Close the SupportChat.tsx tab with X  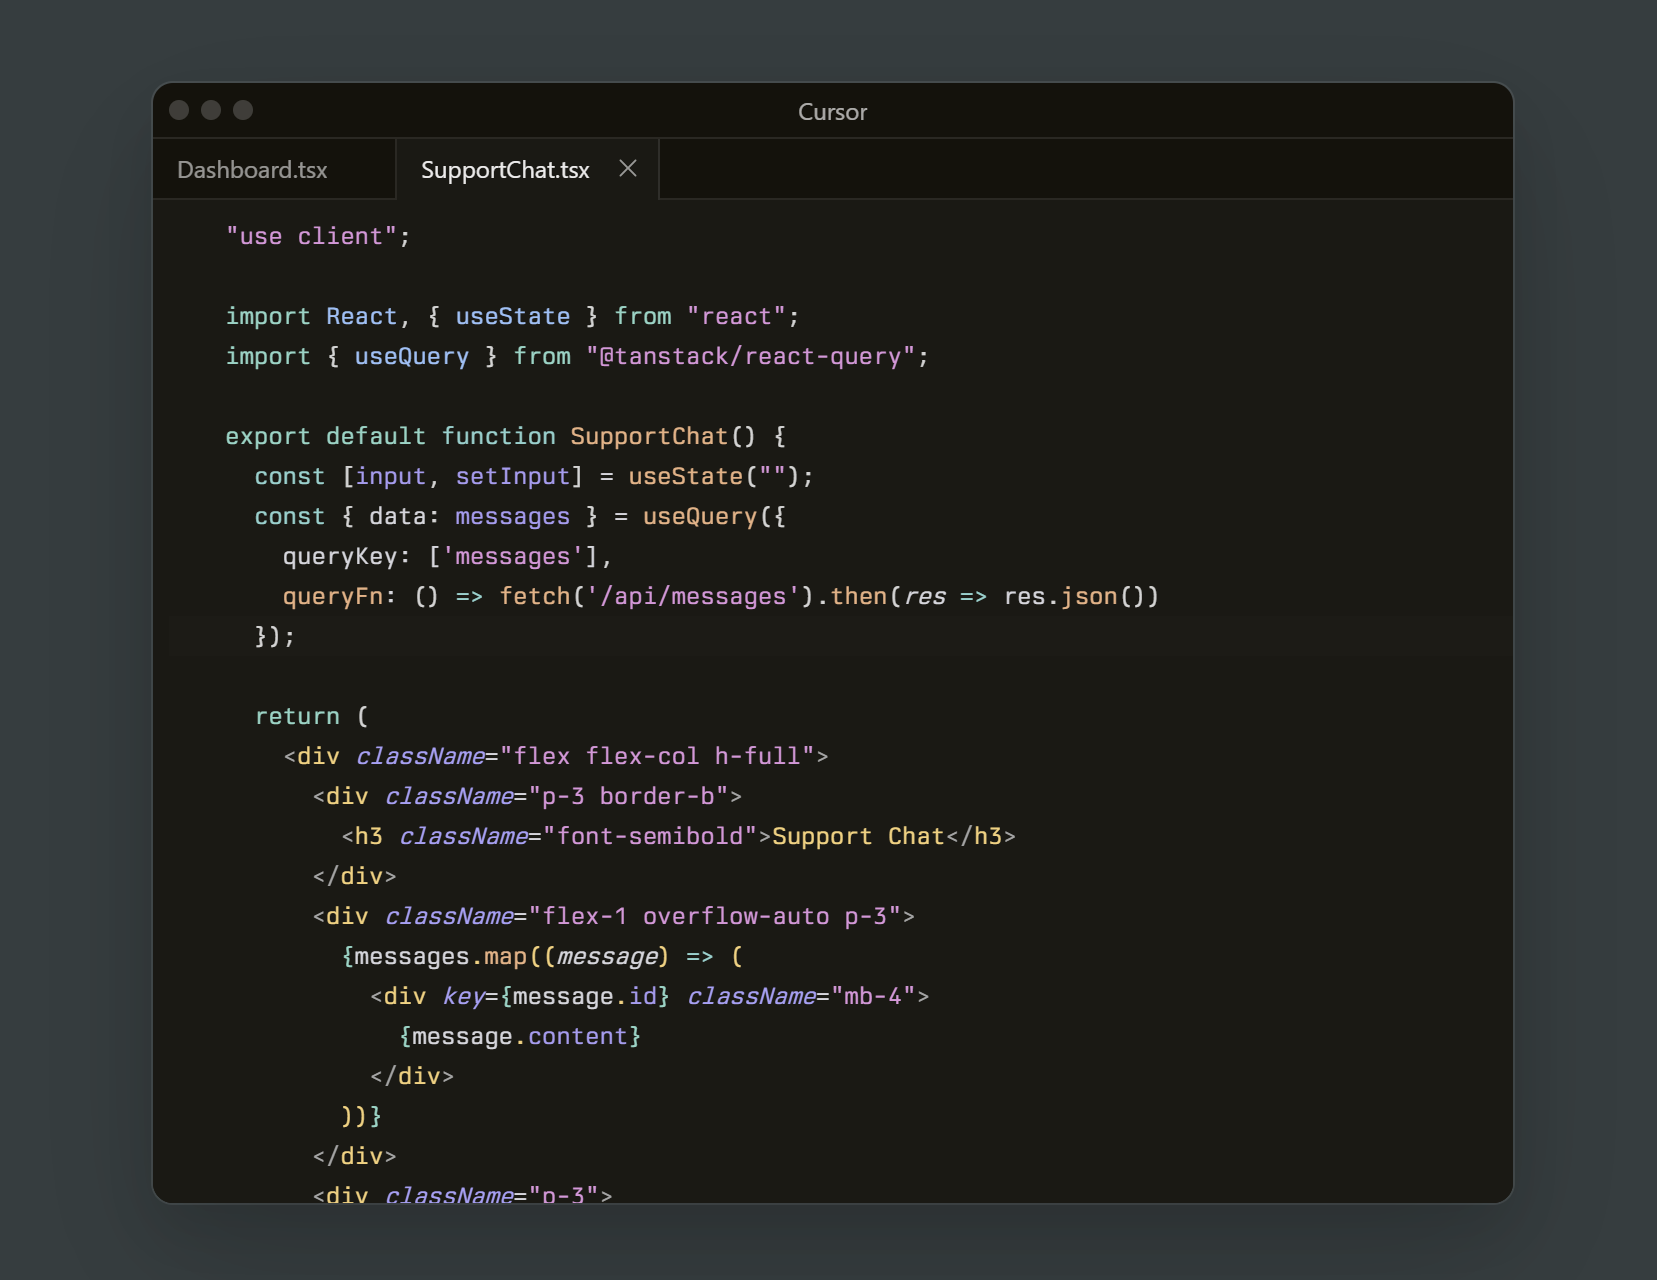tap(628, 169)
